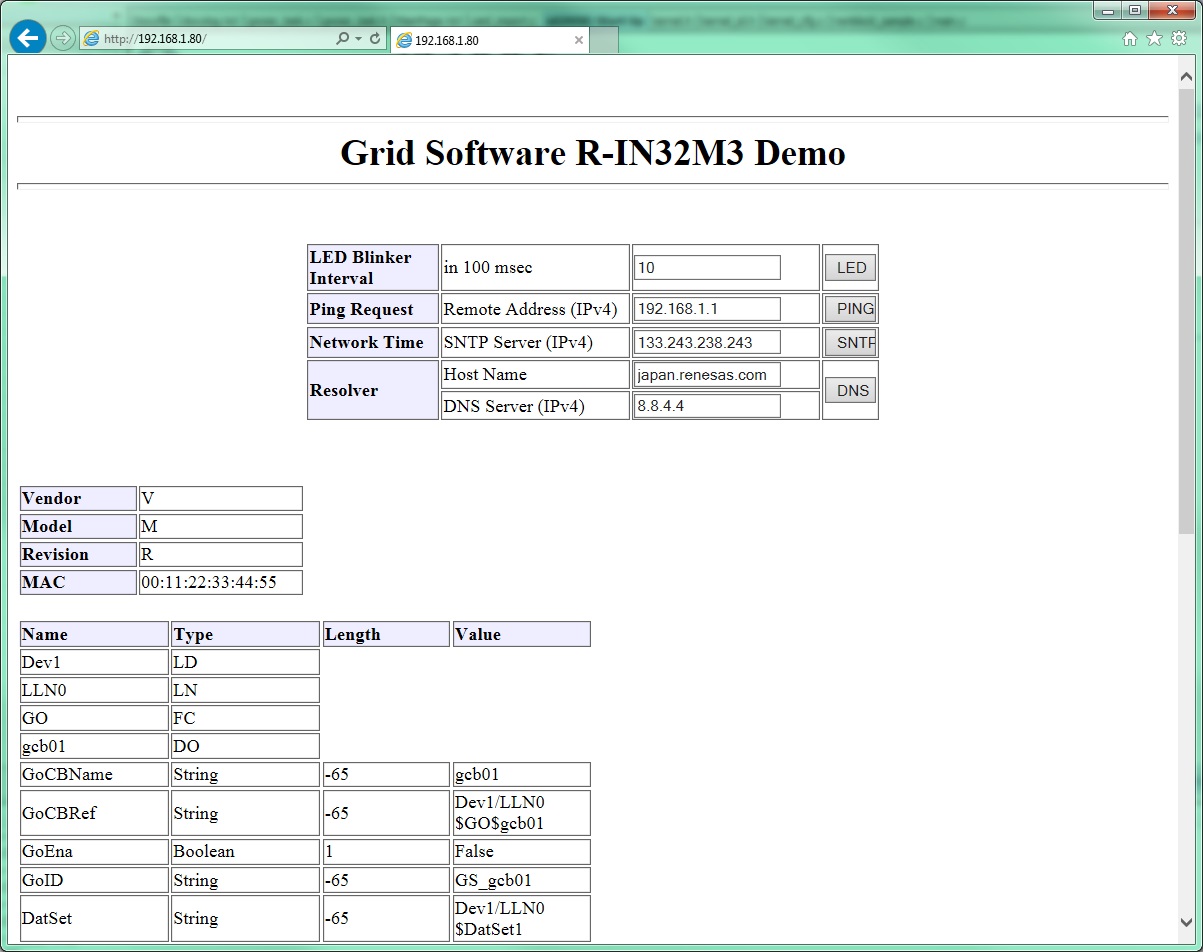Click the "Name" column header

point(94,634)
